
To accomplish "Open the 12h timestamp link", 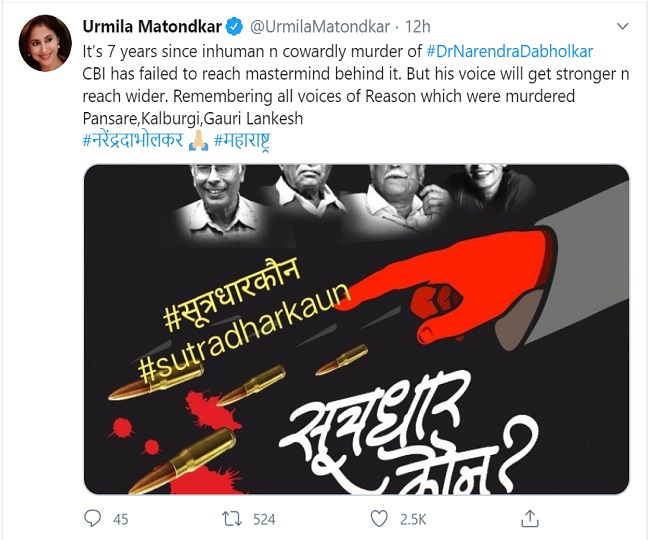I will [x=417, y=27].
